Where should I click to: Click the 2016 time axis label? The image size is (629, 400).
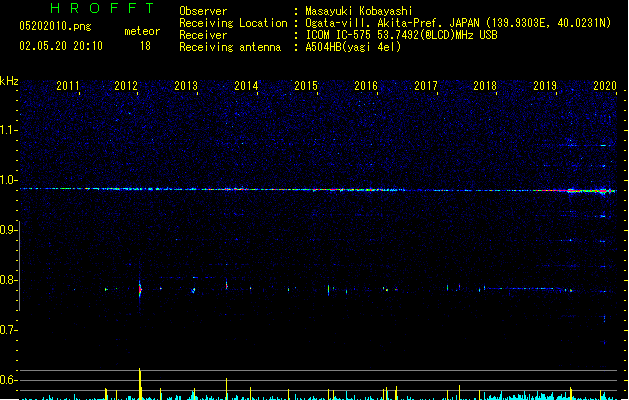366,86
